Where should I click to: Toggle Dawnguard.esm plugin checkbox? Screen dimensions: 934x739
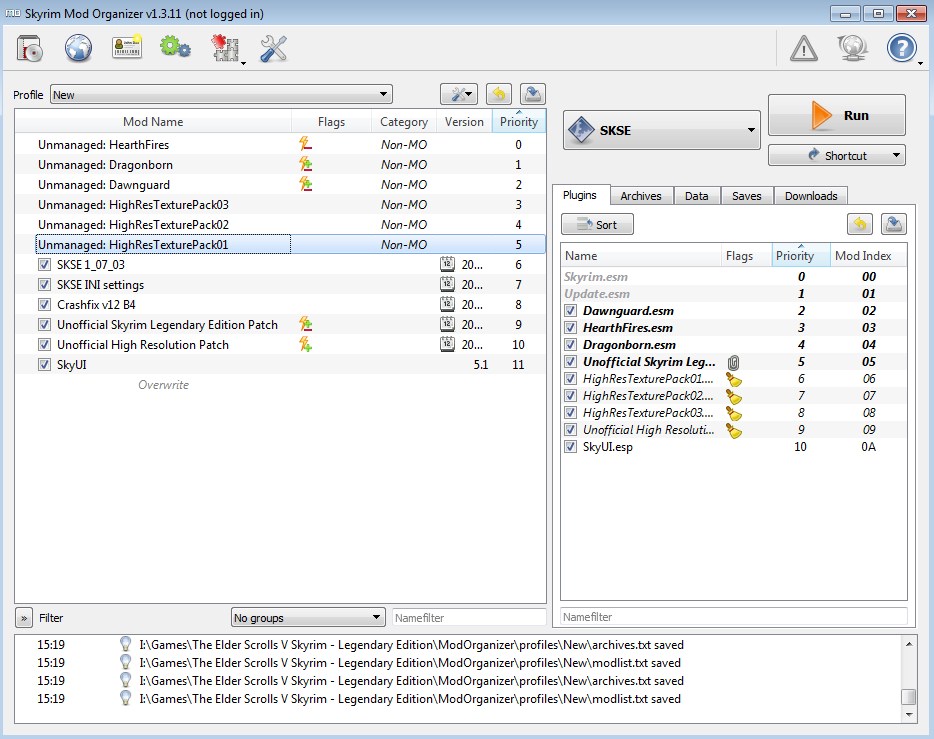pyautogui.click(x=571, y=310)
